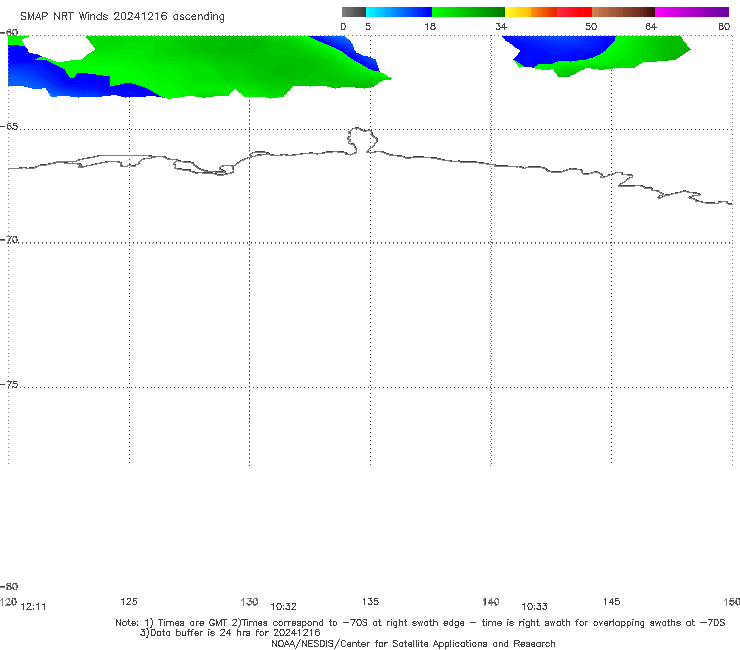The height and width of the screenshot is (650, 740).
Task: Click the longitude label '140'
Action: (x=491, y=601)
